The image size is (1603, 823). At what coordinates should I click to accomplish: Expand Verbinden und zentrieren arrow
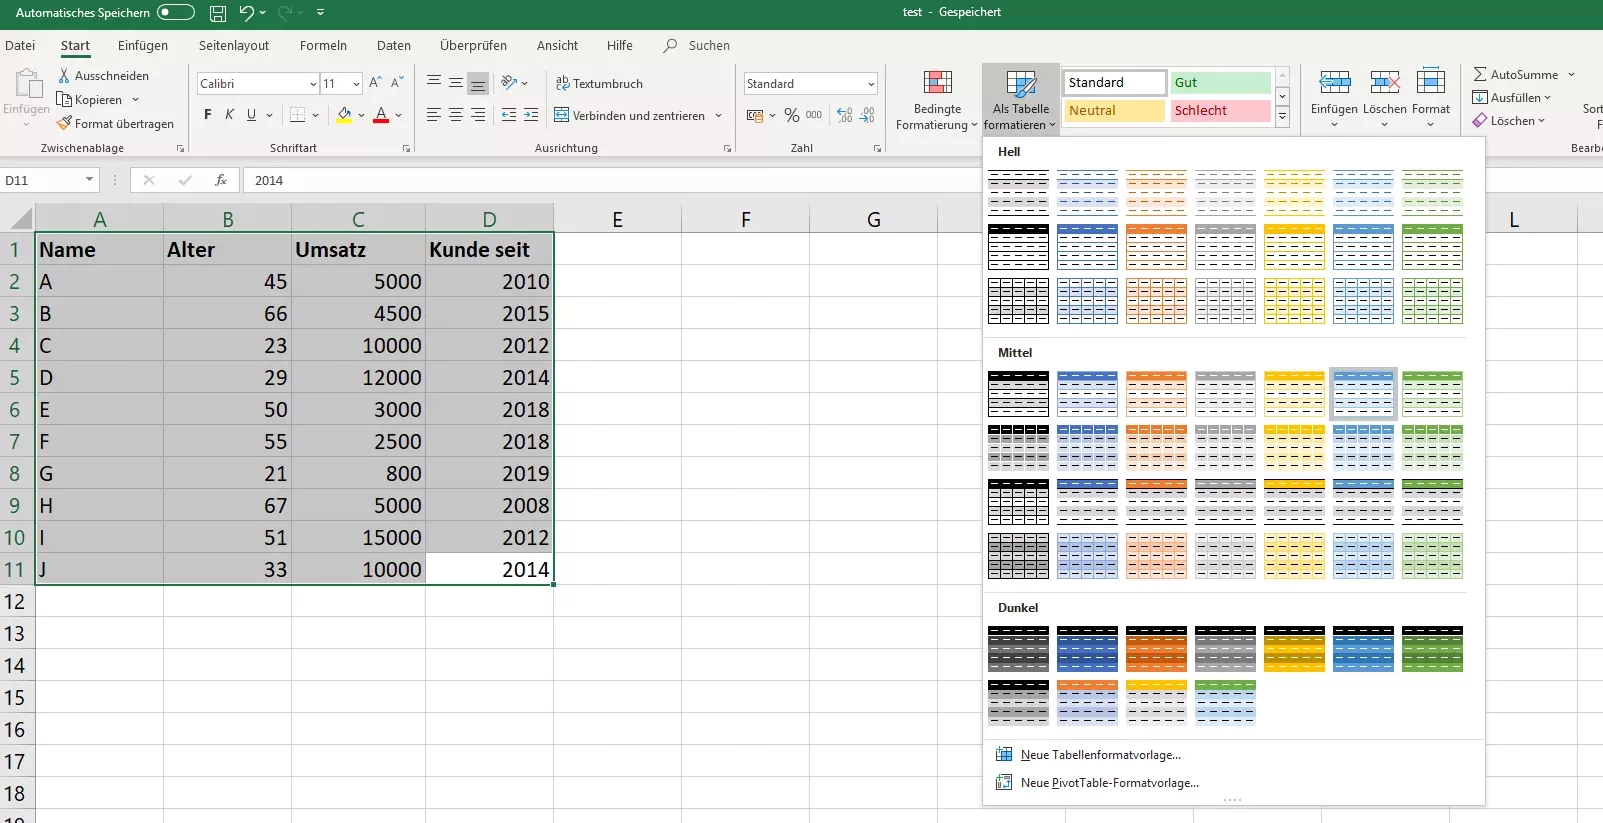point(718,116)
